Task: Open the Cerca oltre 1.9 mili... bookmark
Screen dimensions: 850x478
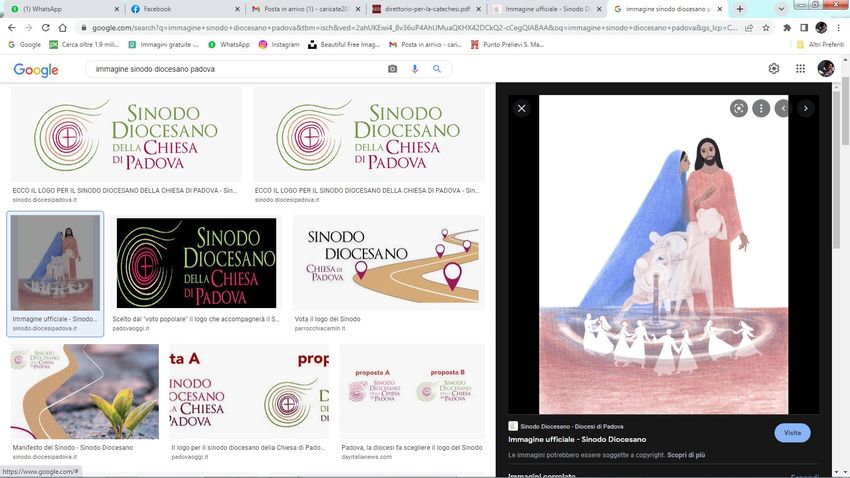Action: [x=84, y=44]
